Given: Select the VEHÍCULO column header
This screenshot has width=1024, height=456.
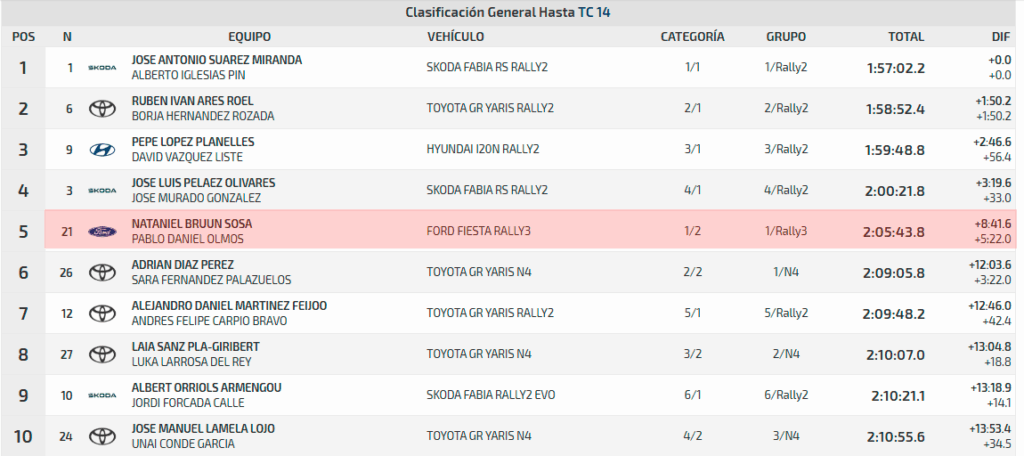Looking at the screenshot, I should click(455, 37).
